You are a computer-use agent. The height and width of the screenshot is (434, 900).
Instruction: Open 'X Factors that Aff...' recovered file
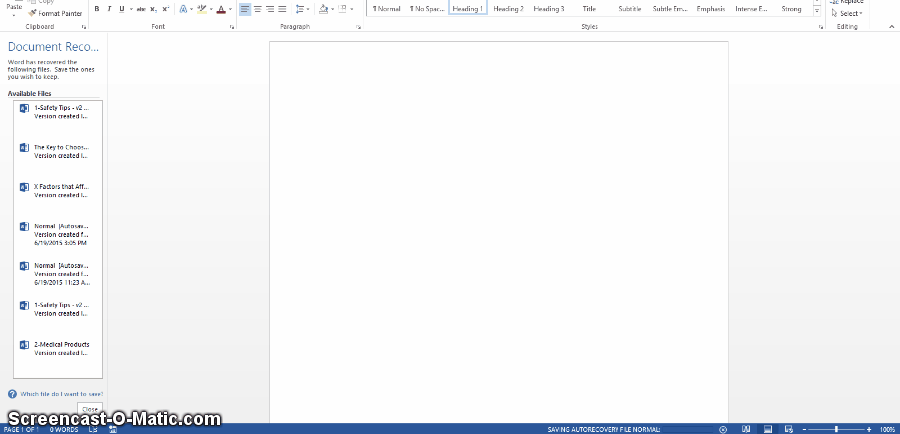tap(58, 191)
